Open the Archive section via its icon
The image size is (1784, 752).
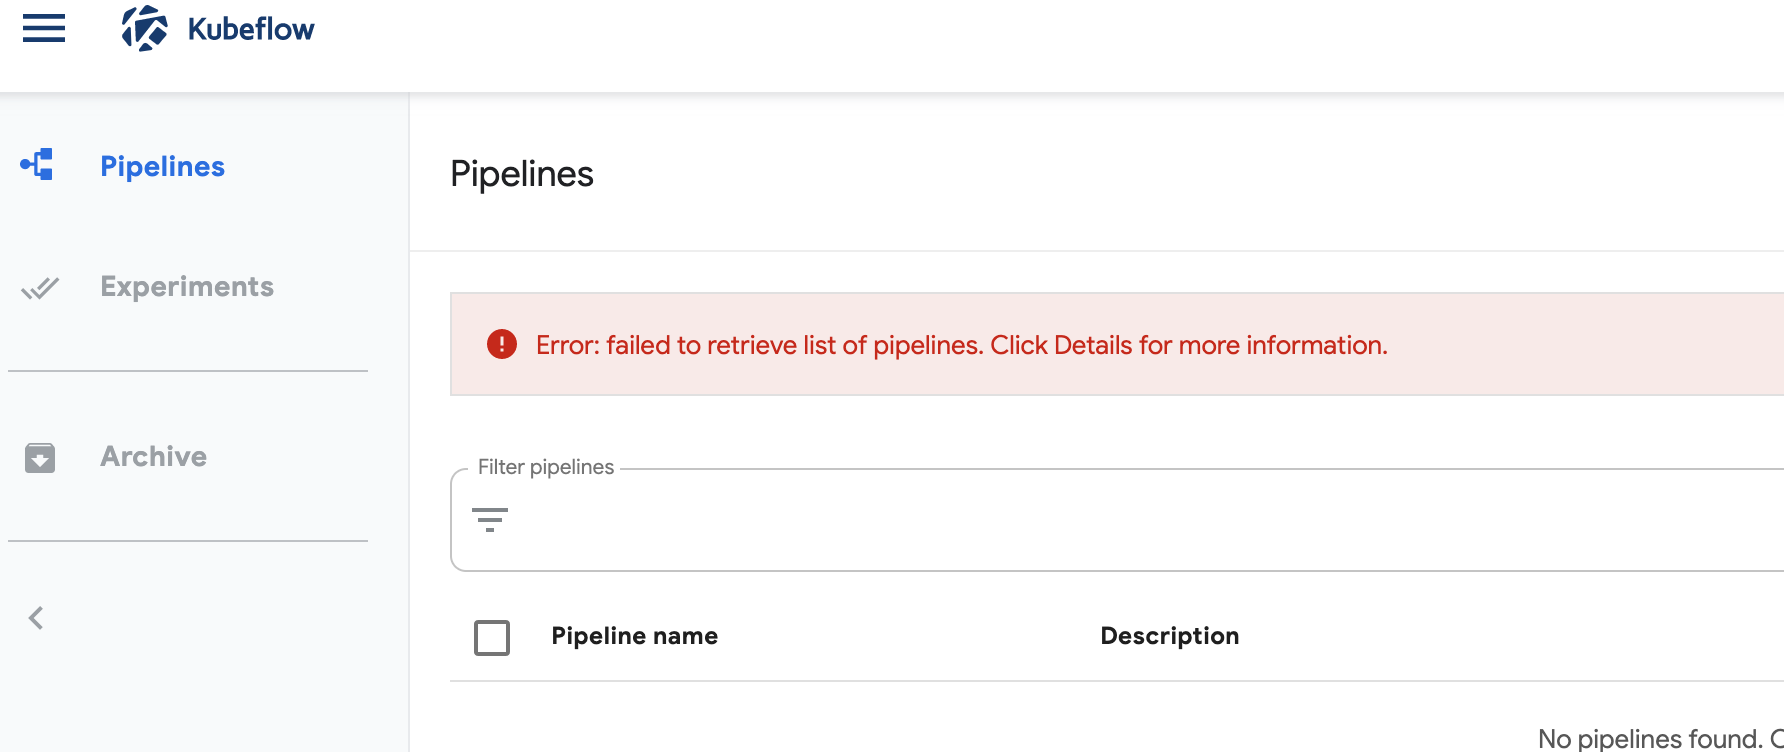coord(39,458)
